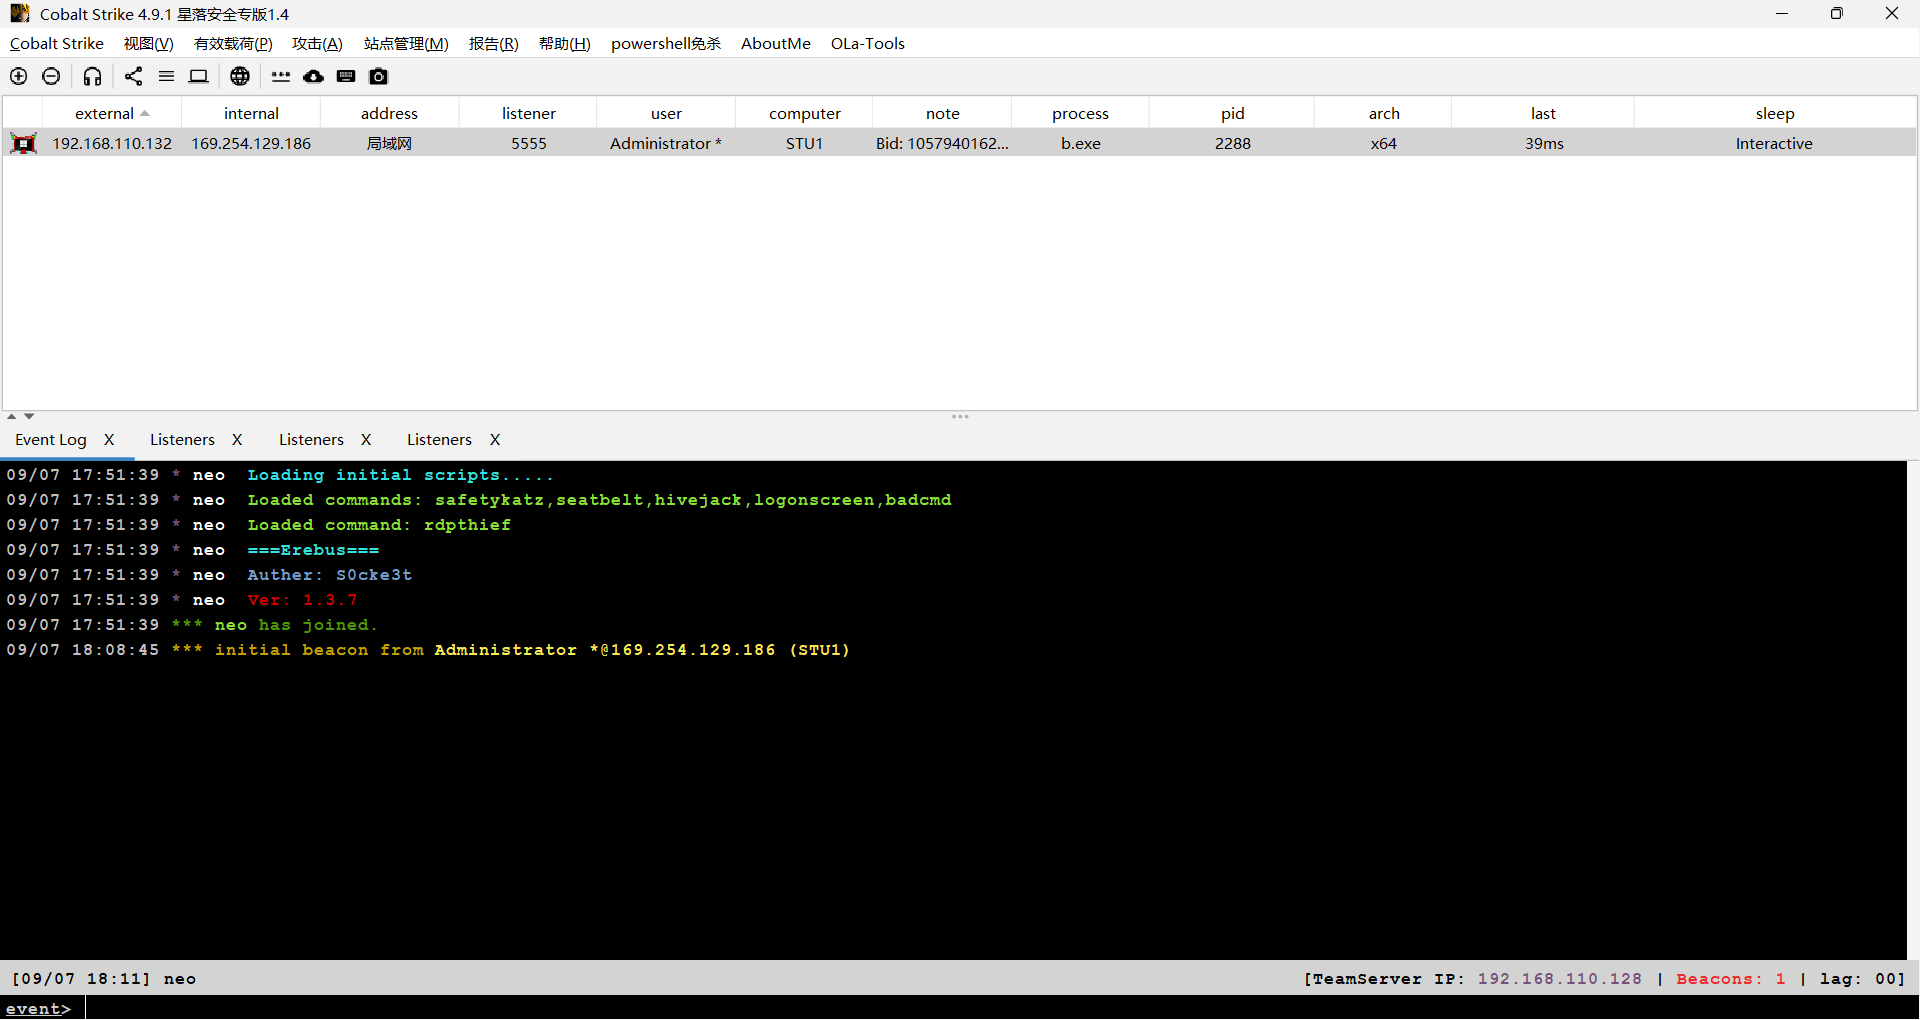The width and height of the screenshot is (1920, 1020).
Task: Click the Bid: 1057940162... note cell
Action: [x=942, y=143]
